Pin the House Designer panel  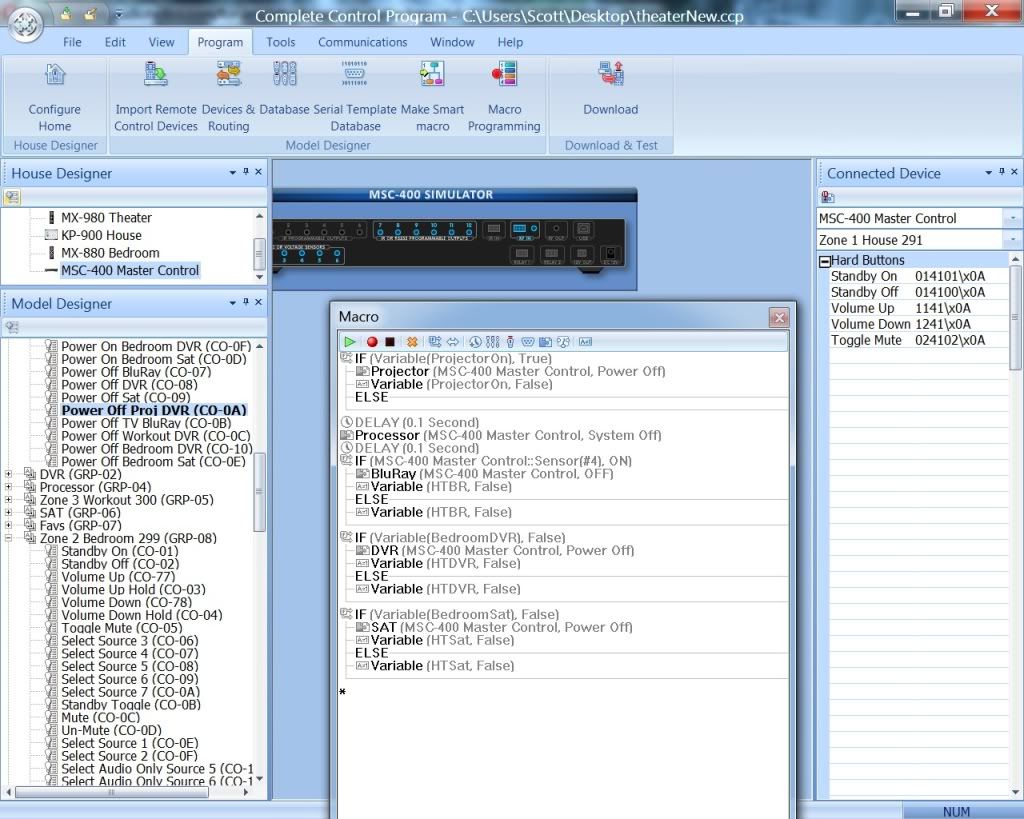click(246, 172)
